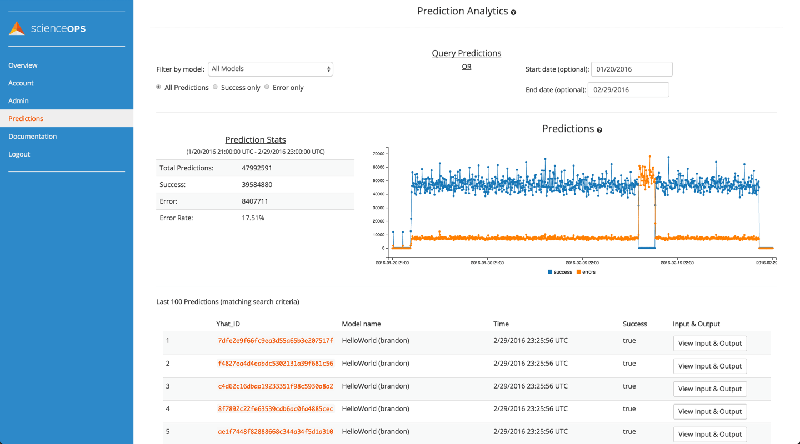Click help icon beside Prediction Analytics title

point(514,12)
